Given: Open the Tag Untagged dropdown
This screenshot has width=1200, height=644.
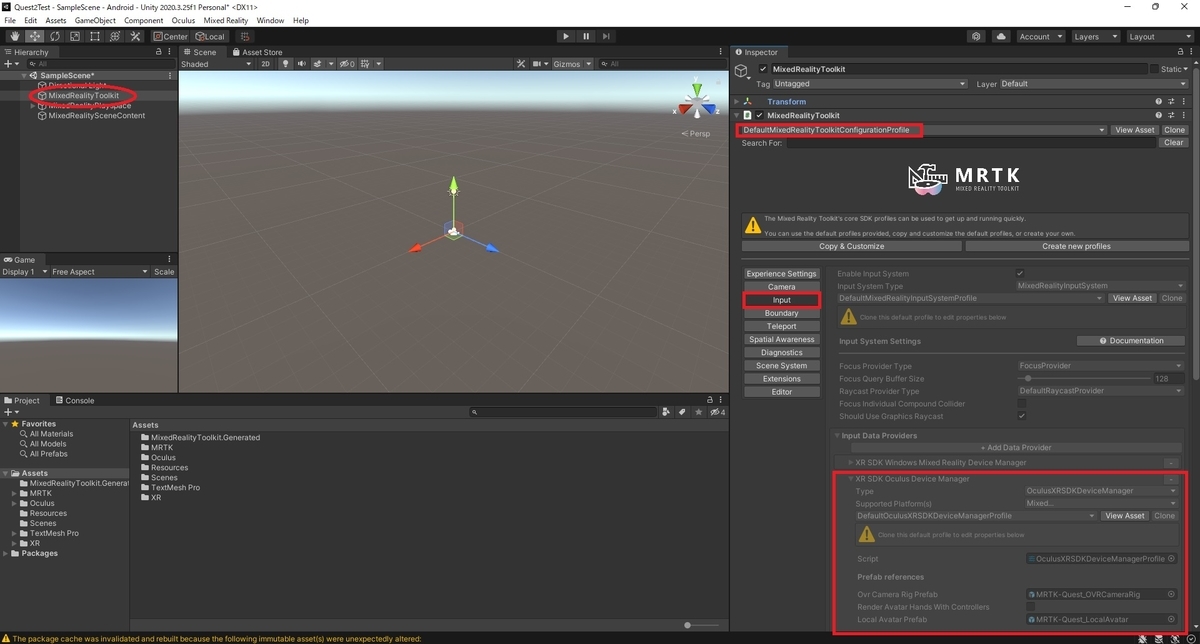Looking at the screenshot, I should point(869,84).
